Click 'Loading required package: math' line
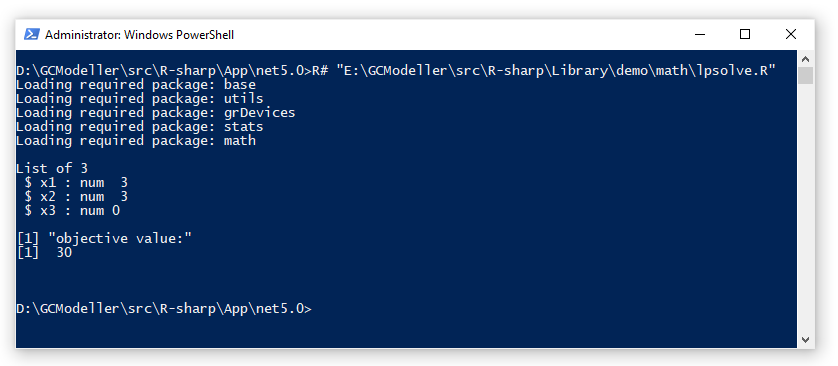Image resolution: width=838 pixels, height=366 pixels. pyautogui.click(x=136, y=141)
